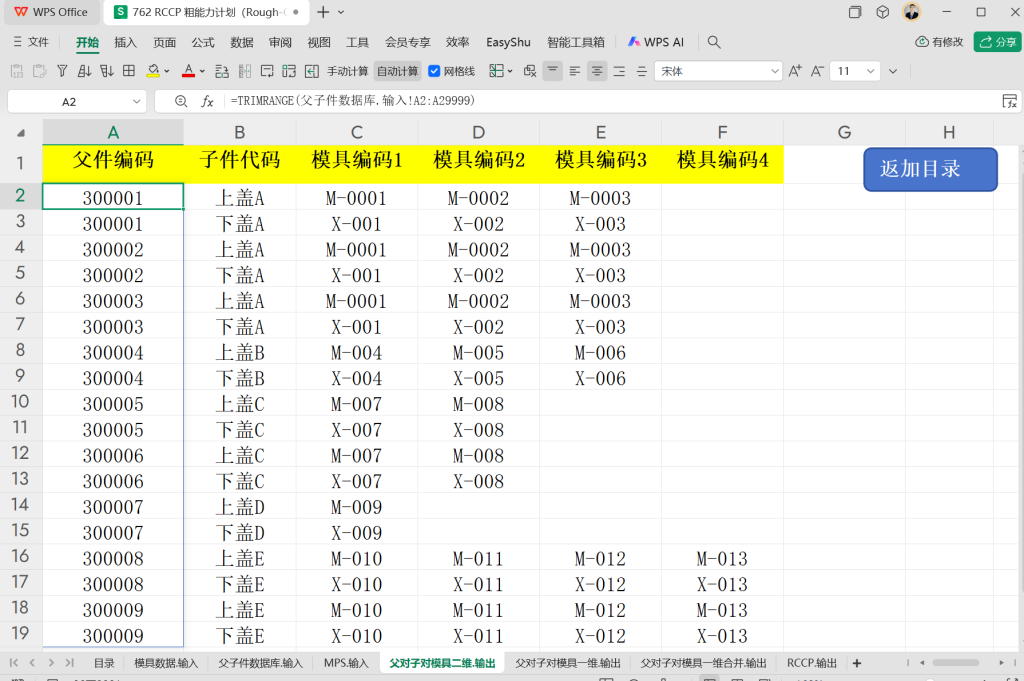Open the EasyShu tab
1024x681 pixels.
tap(508, 42)
